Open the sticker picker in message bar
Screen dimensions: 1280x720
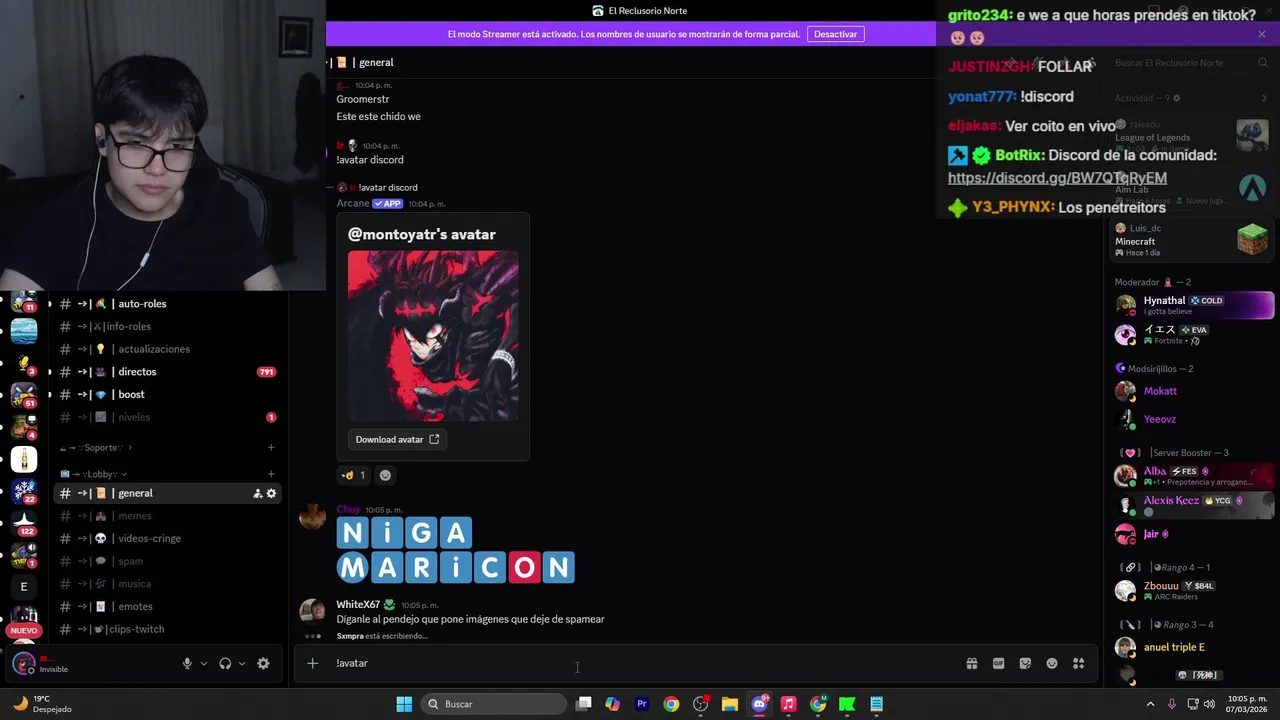pos(1025,663)
